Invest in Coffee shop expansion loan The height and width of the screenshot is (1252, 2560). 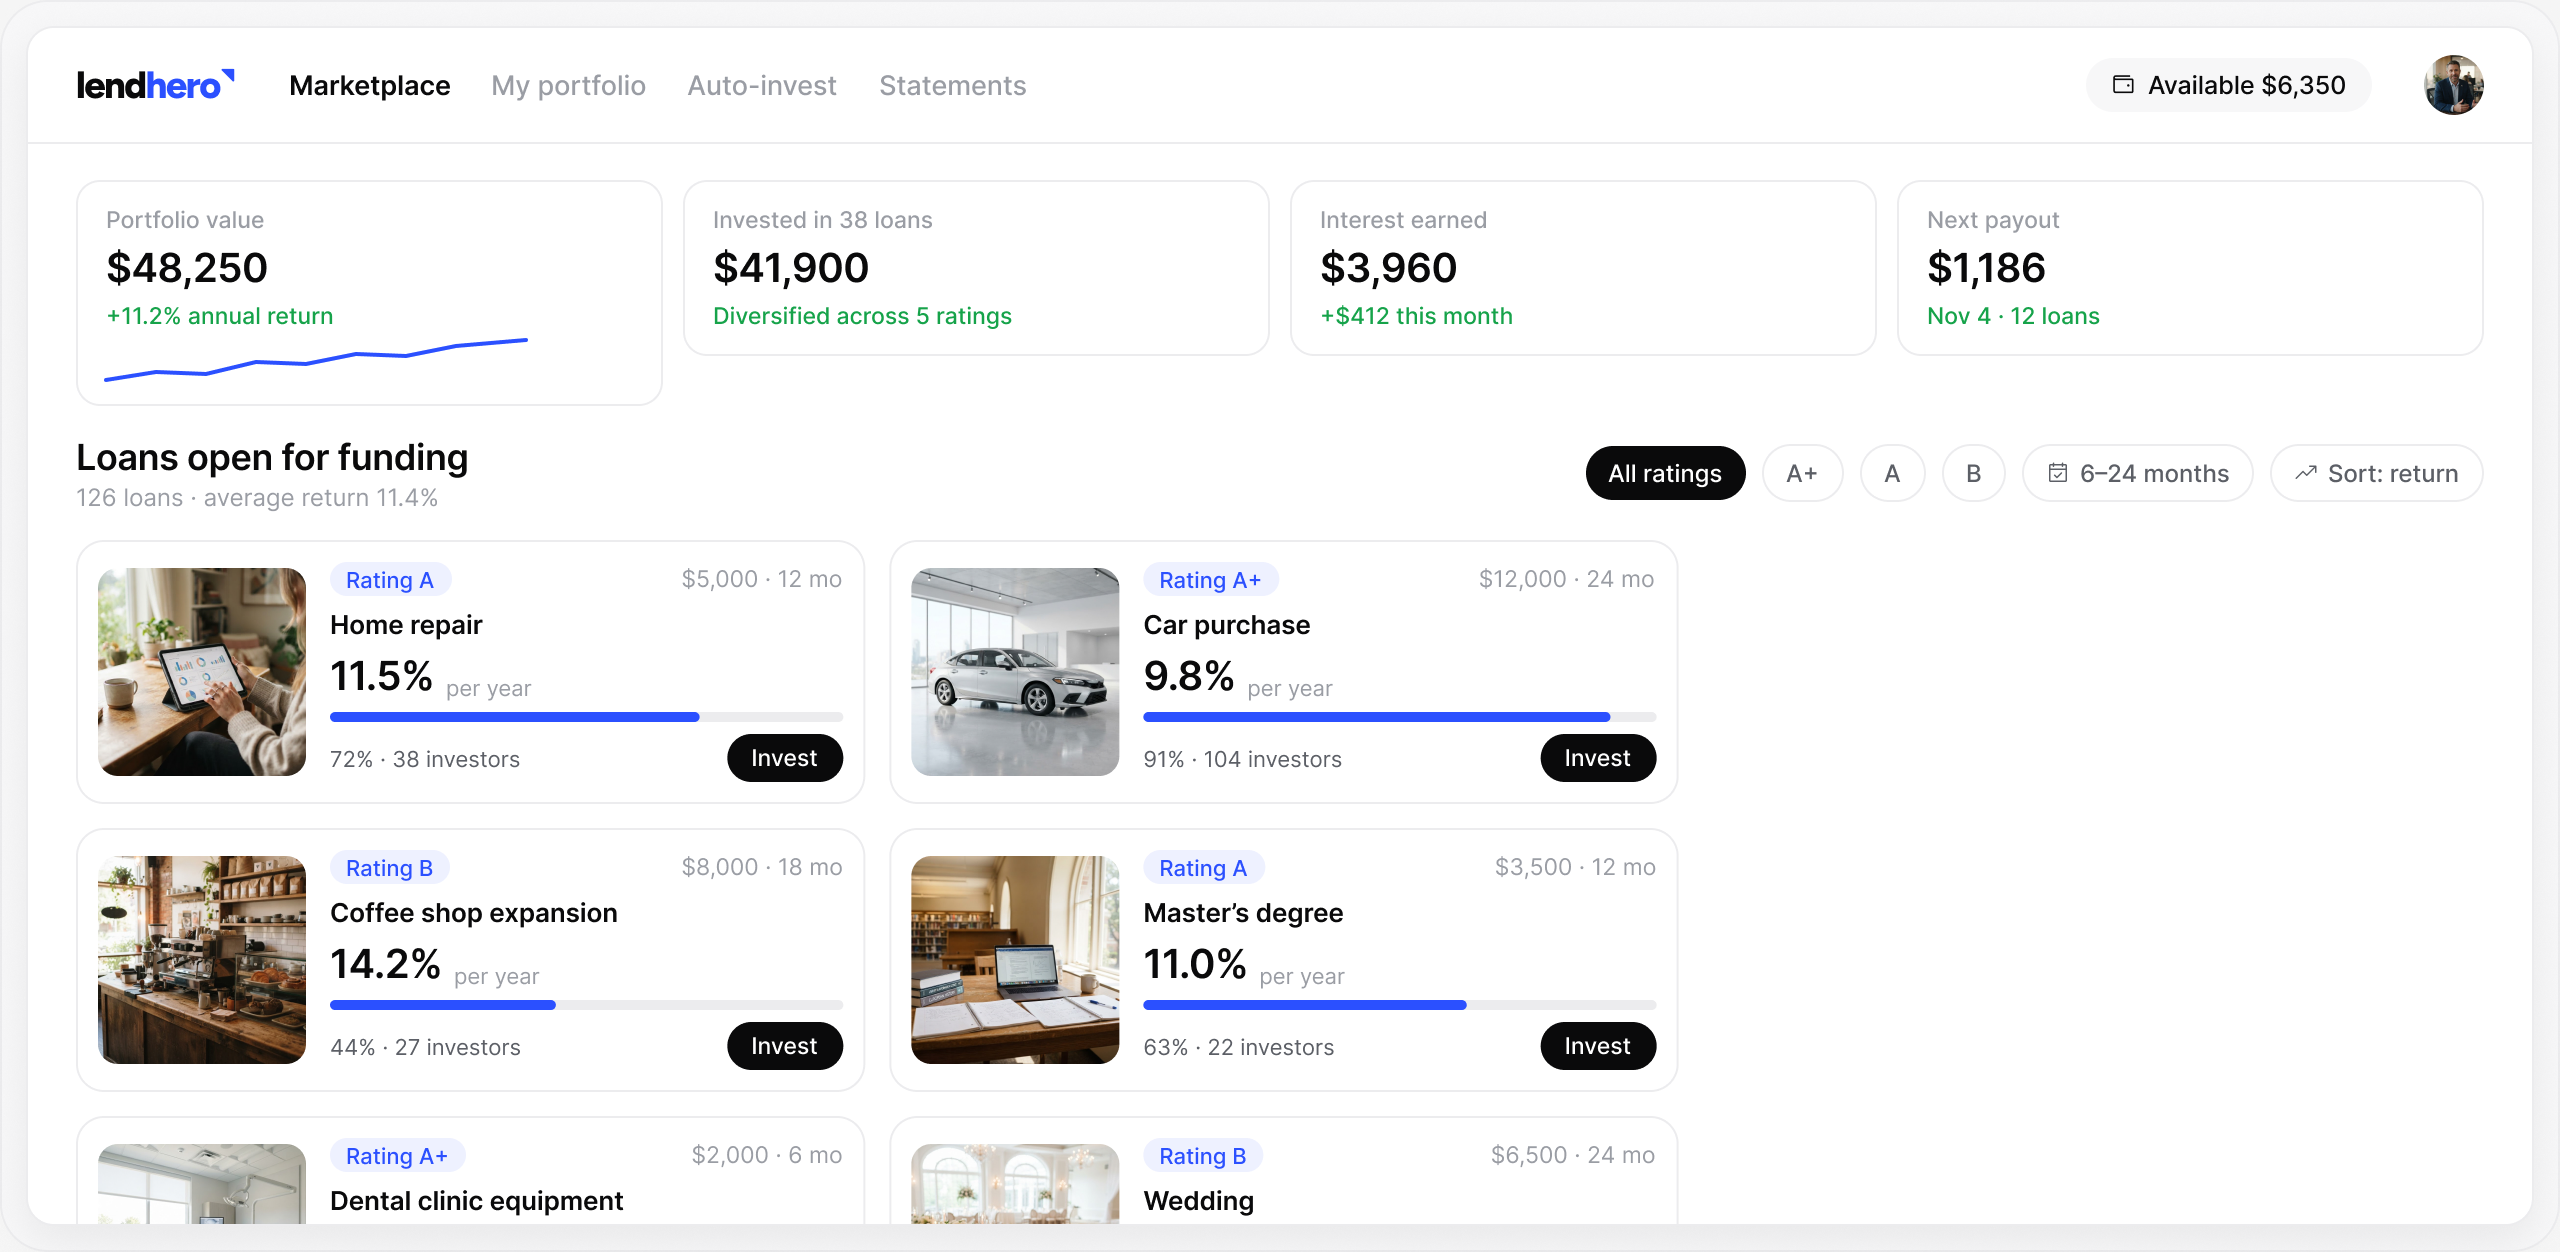pyautogui.click(x=784, y=1046)
